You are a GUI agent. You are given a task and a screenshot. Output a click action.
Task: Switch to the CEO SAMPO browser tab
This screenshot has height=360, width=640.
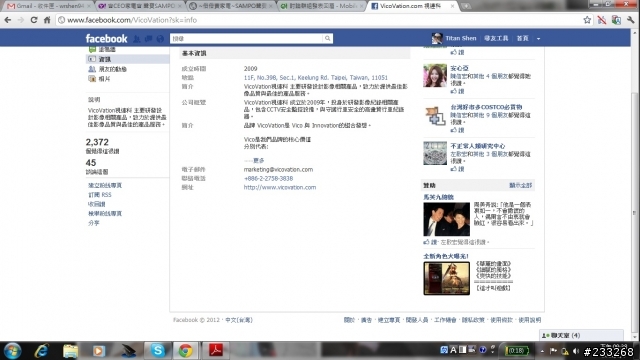tap(140, 6)
